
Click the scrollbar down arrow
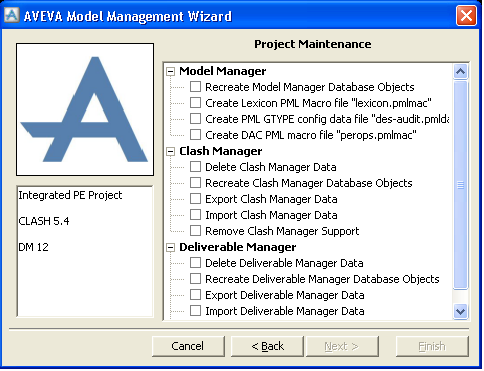click(460, 312)
